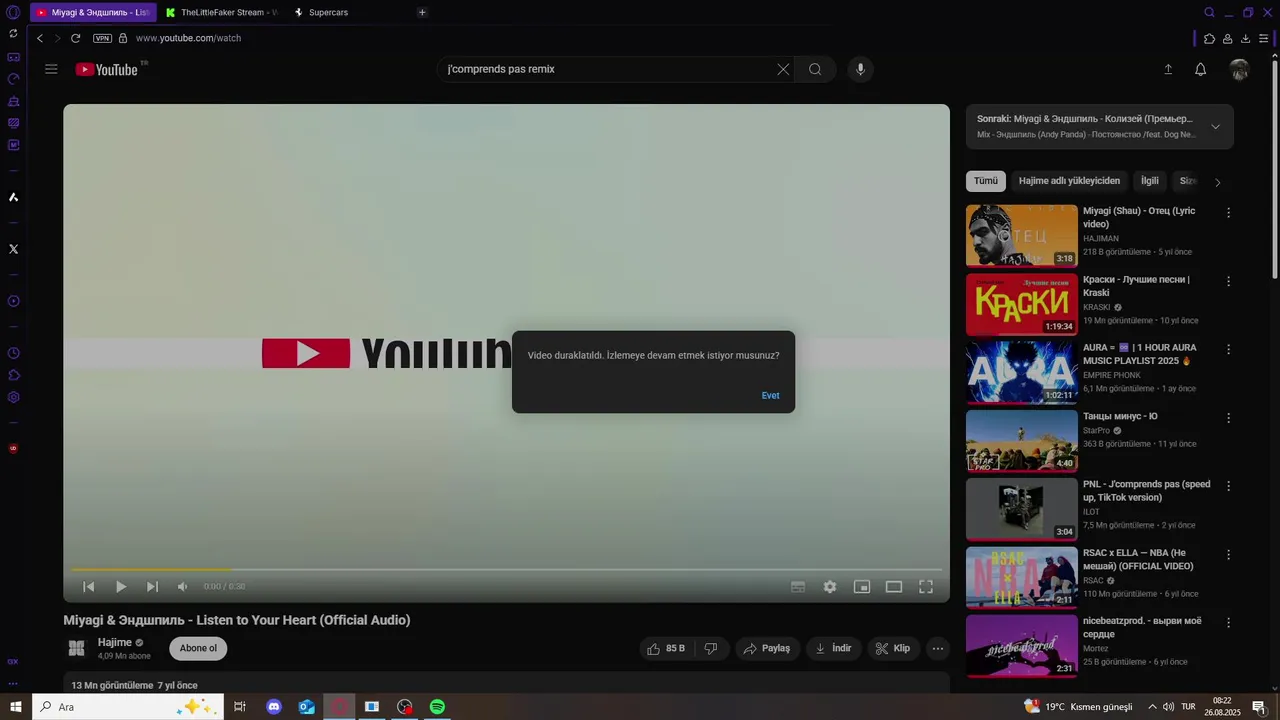Open browser downloads toolbar icon
Screen dimensions: 1280x720
pyautogui.click(x=1245, y=38)
